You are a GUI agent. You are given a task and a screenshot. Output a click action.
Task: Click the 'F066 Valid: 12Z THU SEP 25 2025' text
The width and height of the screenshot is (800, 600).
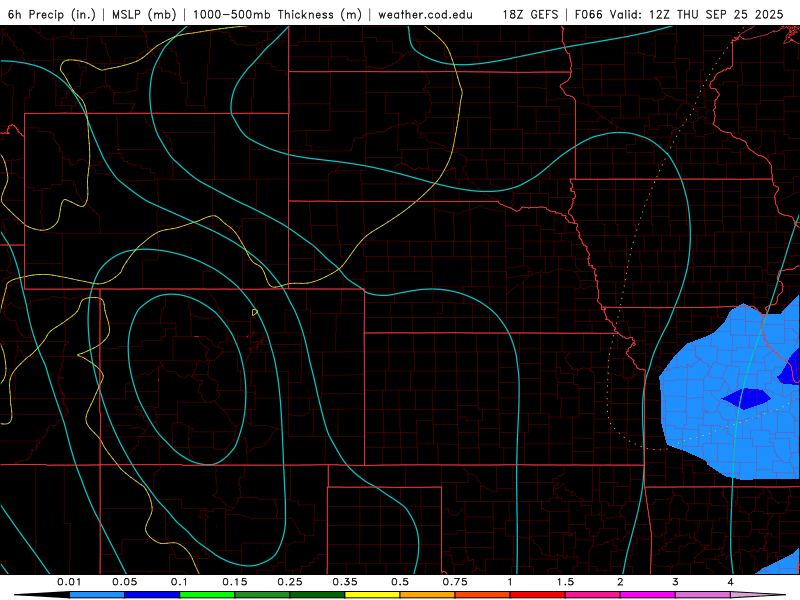679,14
